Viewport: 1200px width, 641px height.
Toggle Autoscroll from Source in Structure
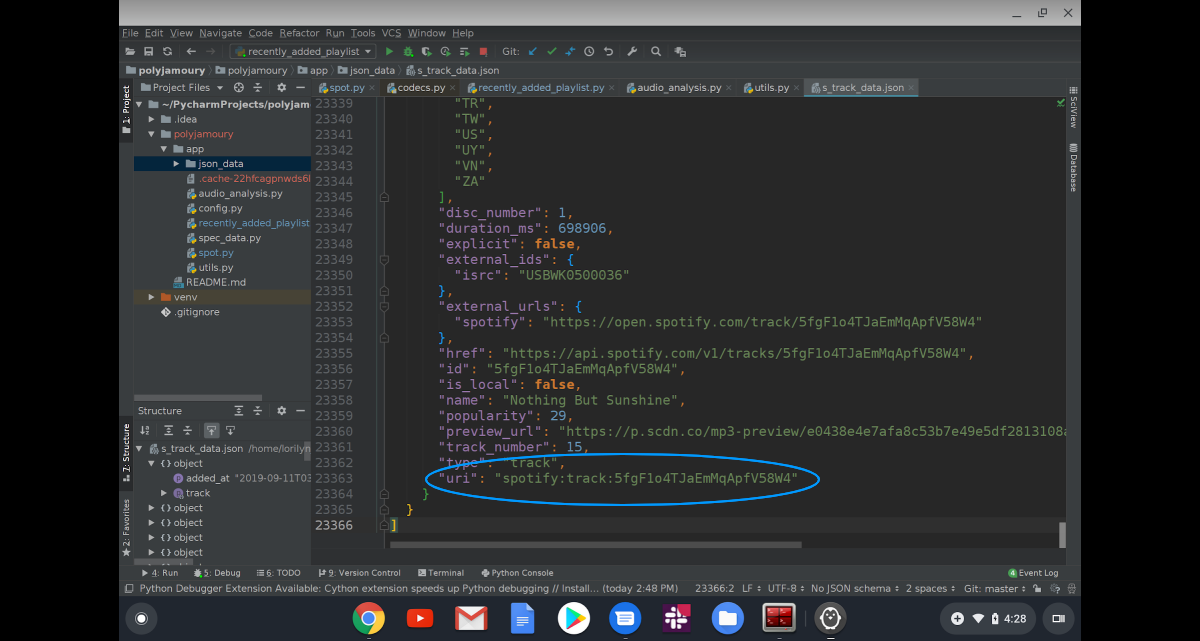point(230,430)
